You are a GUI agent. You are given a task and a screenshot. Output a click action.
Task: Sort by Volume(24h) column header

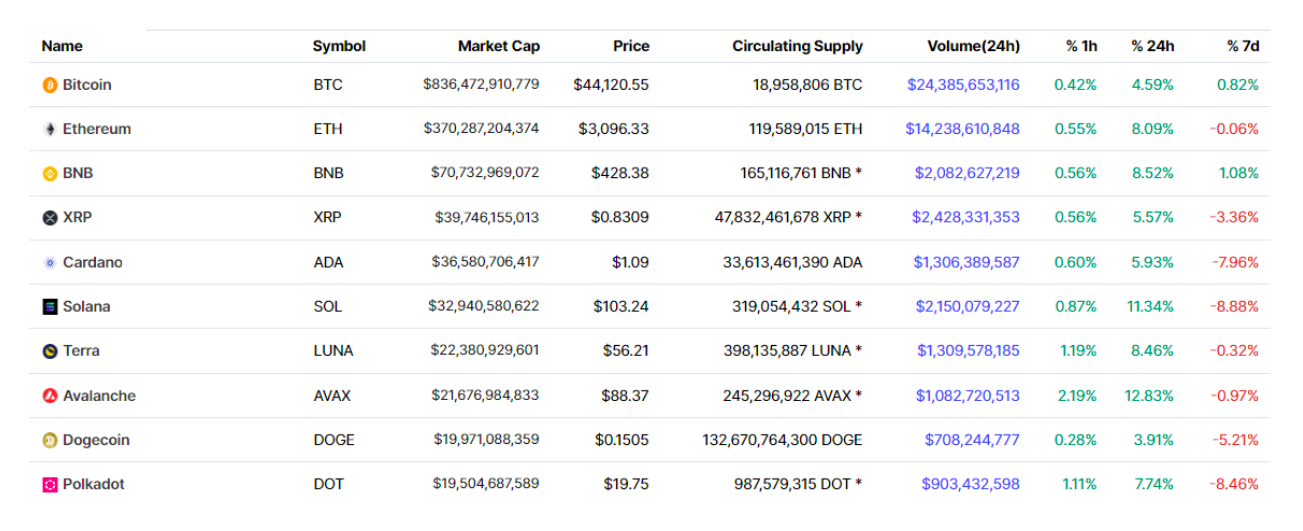pos(973,46)
